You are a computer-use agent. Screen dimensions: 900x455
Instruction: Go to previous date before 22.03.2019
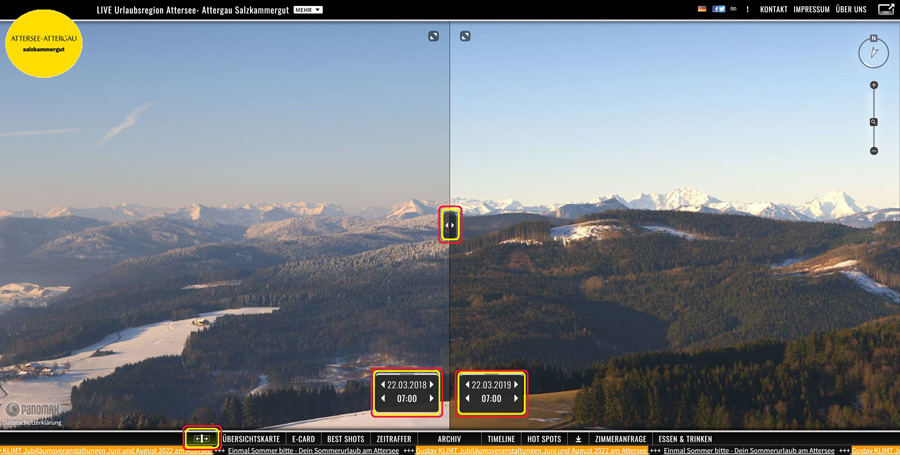(x=467, y=384)
